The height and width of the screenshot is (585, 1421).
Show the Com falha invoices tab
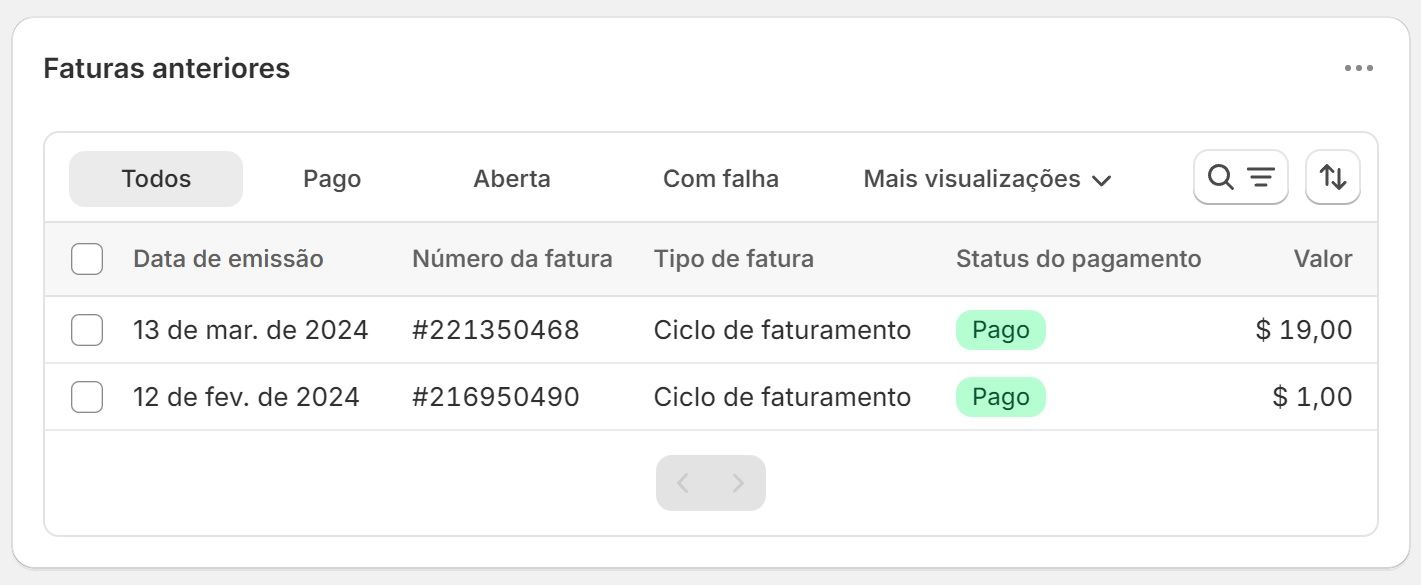[720, 179]
